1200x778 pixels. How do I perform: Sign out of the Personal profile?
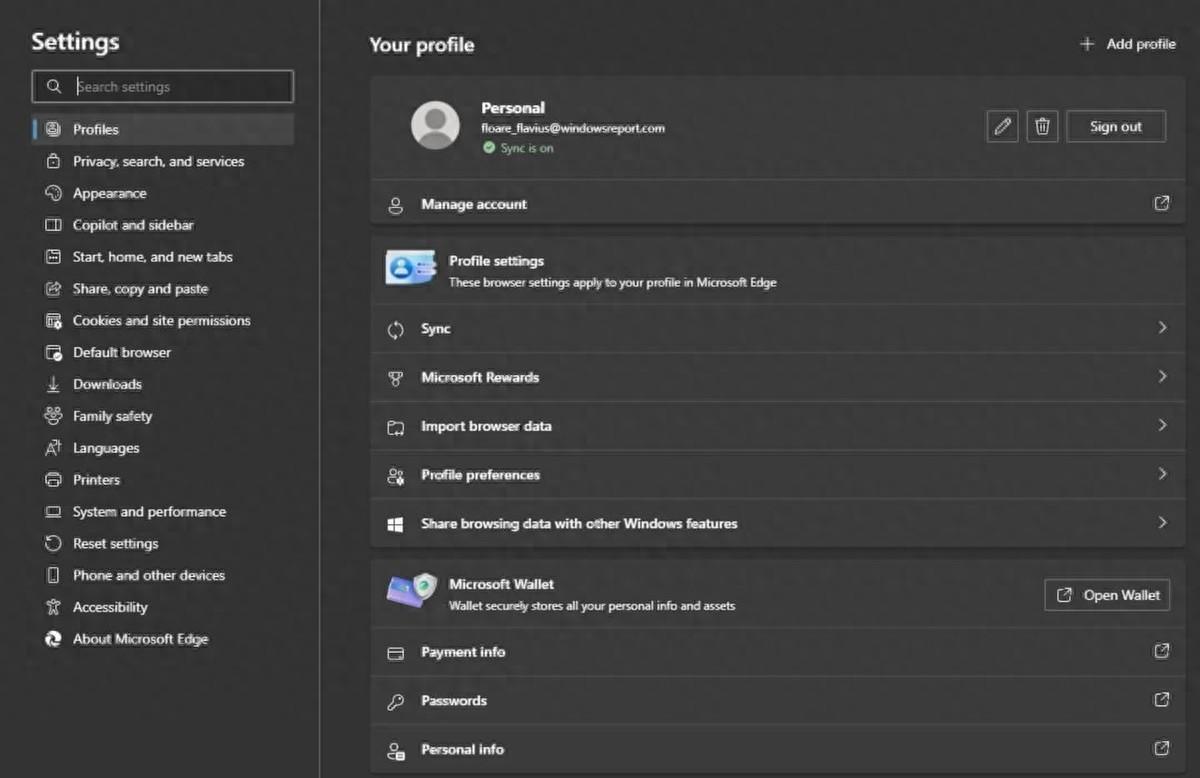pyautogui.click(x=1116, y=127)
